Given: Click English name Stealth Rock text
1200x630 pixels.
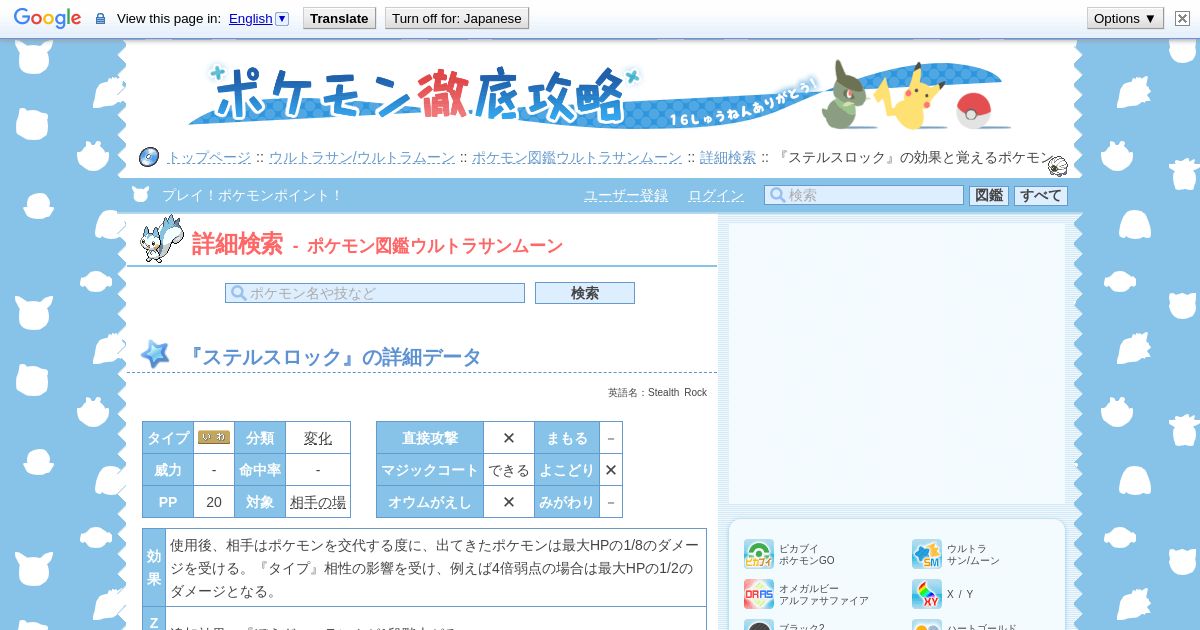Looking at the screenshot, I should click(677, 392).
